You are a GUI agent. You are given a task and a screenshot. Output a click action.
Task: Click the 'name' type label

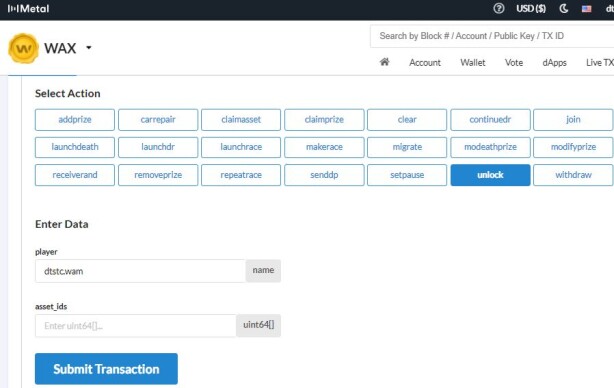[x=263, y=270]
